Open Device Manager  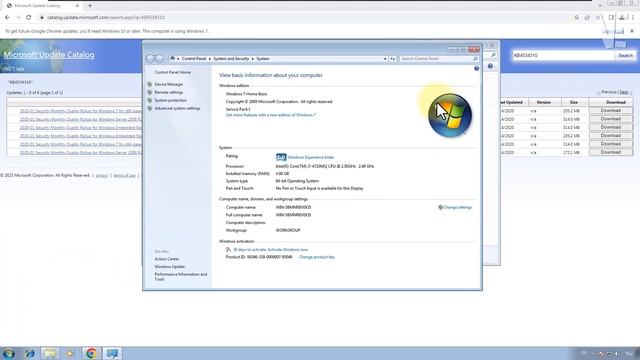tap(169, 84)
